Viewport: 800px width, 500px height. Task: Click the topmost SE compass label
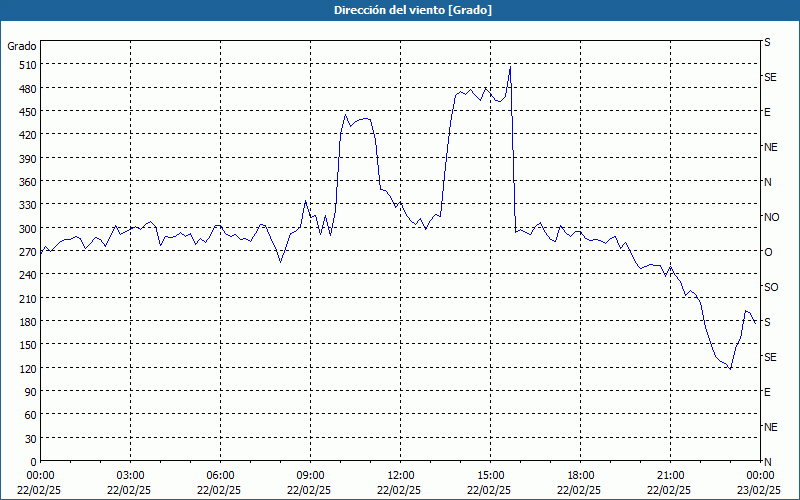[x=770, y=77]
